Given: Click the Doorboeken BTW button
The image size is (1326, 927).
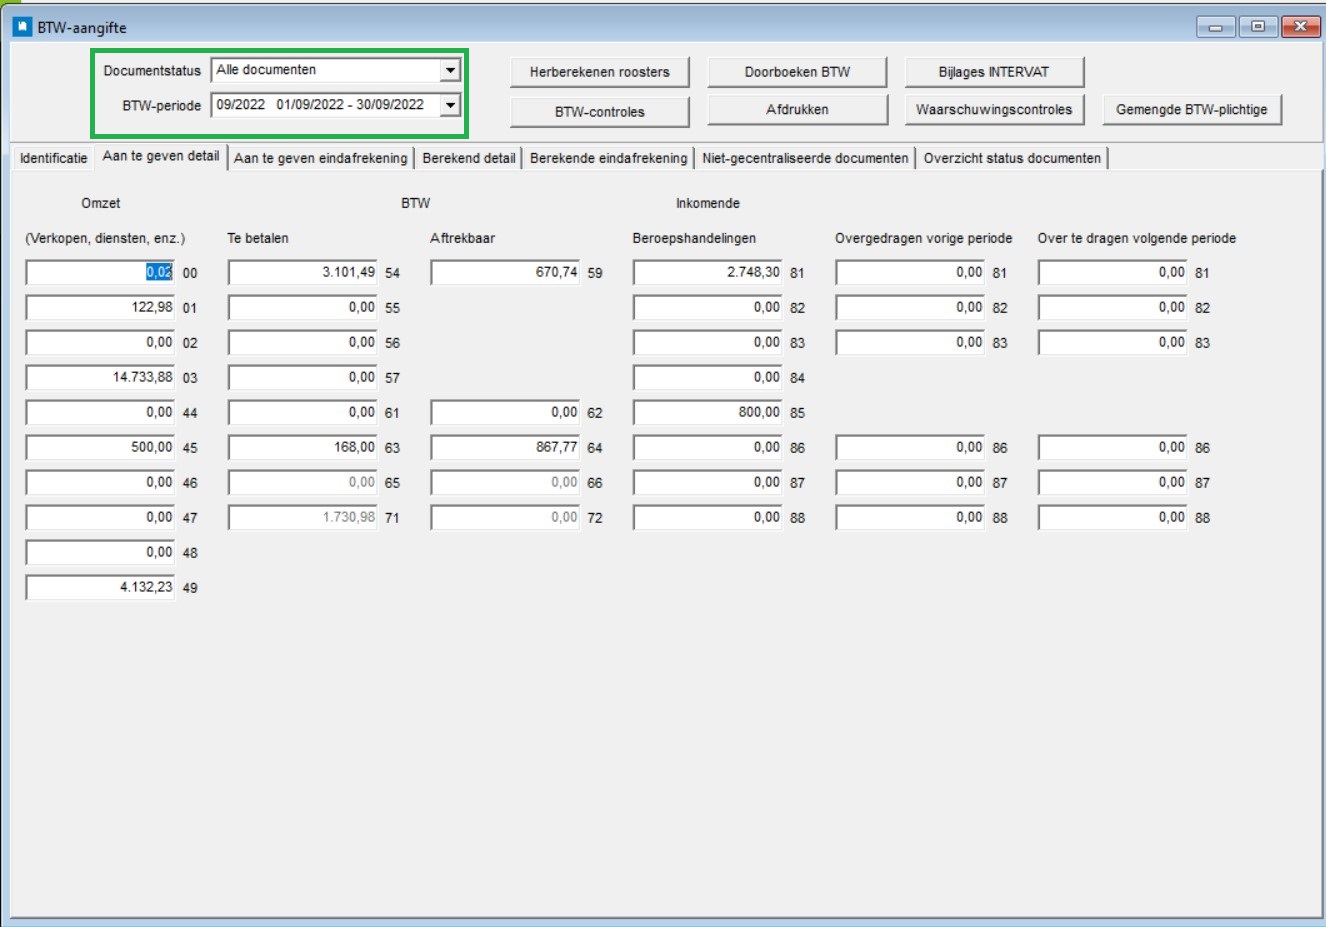Looking at the screenshot, I should 797,72.
